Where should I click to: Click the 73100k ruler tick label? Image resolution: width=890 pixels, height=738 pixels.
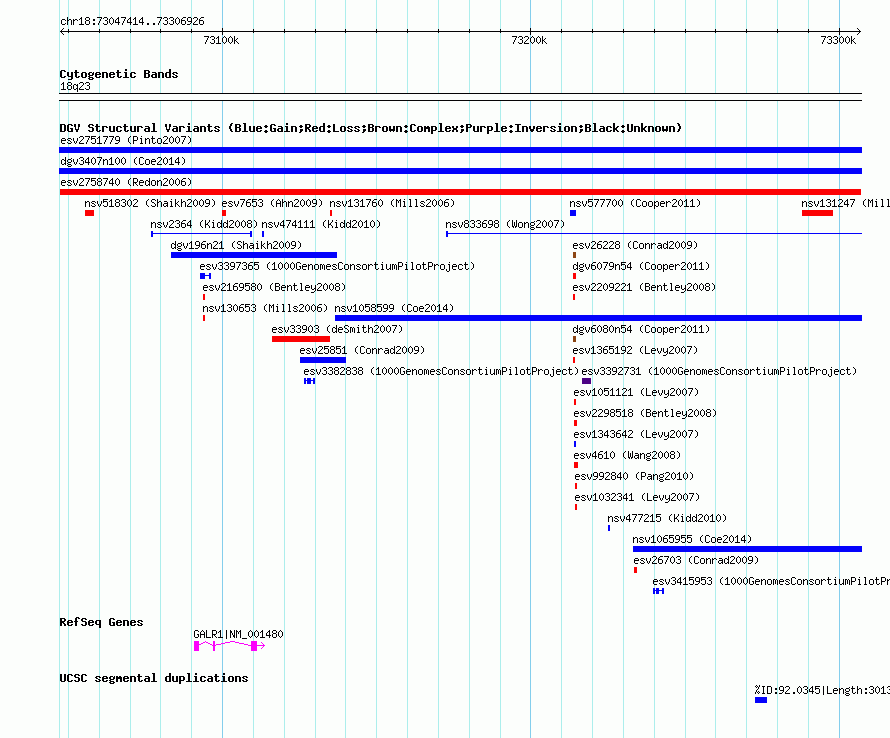click(221, 40)
